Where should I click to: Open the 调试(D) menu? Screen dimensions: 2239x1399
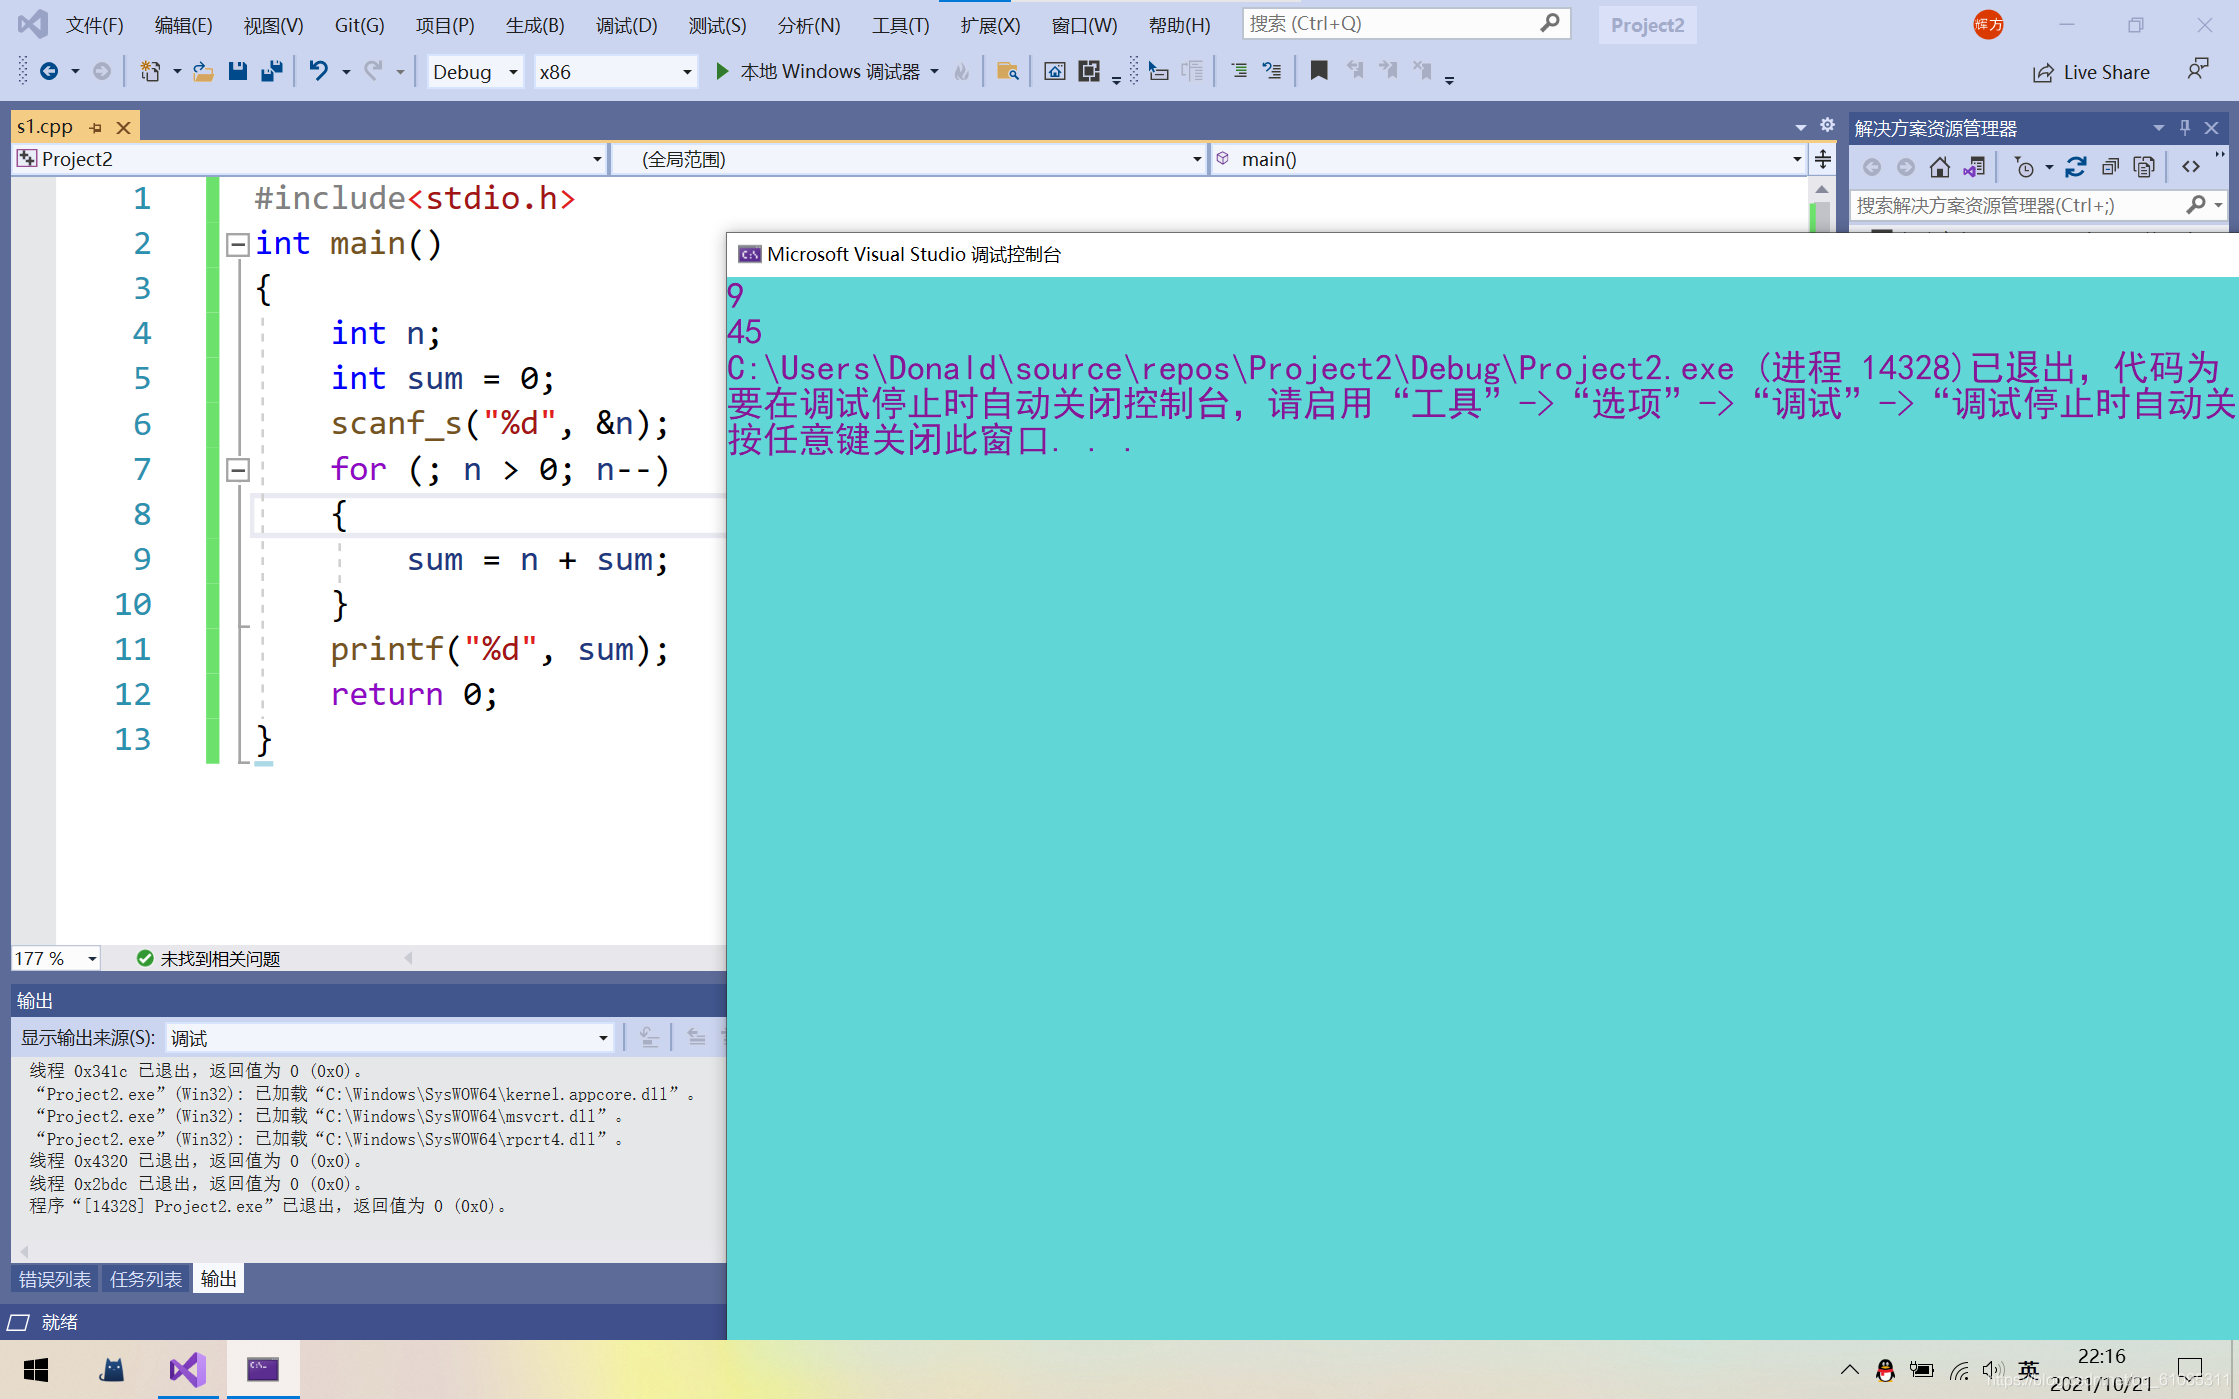(x=626, y=25)
